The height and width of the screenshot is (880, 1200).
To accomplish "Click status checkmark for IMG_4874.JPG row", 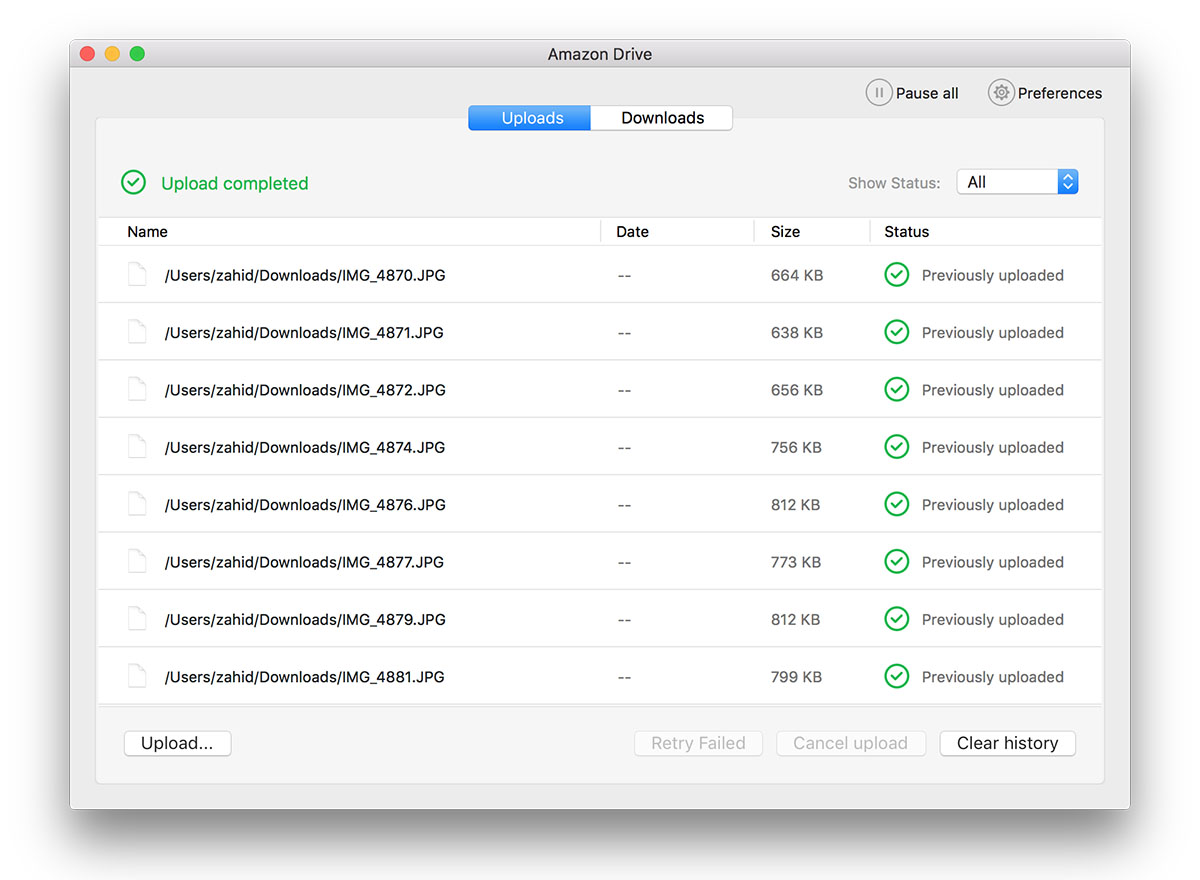I will (897, 447).
